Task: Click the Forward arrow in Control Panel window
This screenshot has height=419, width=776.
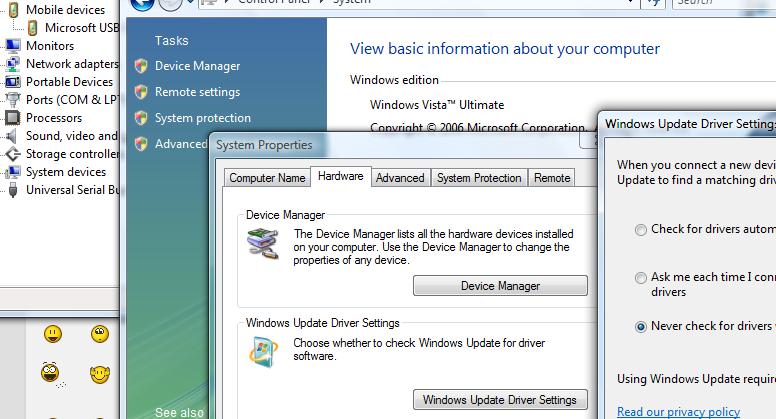Action: 170,4
